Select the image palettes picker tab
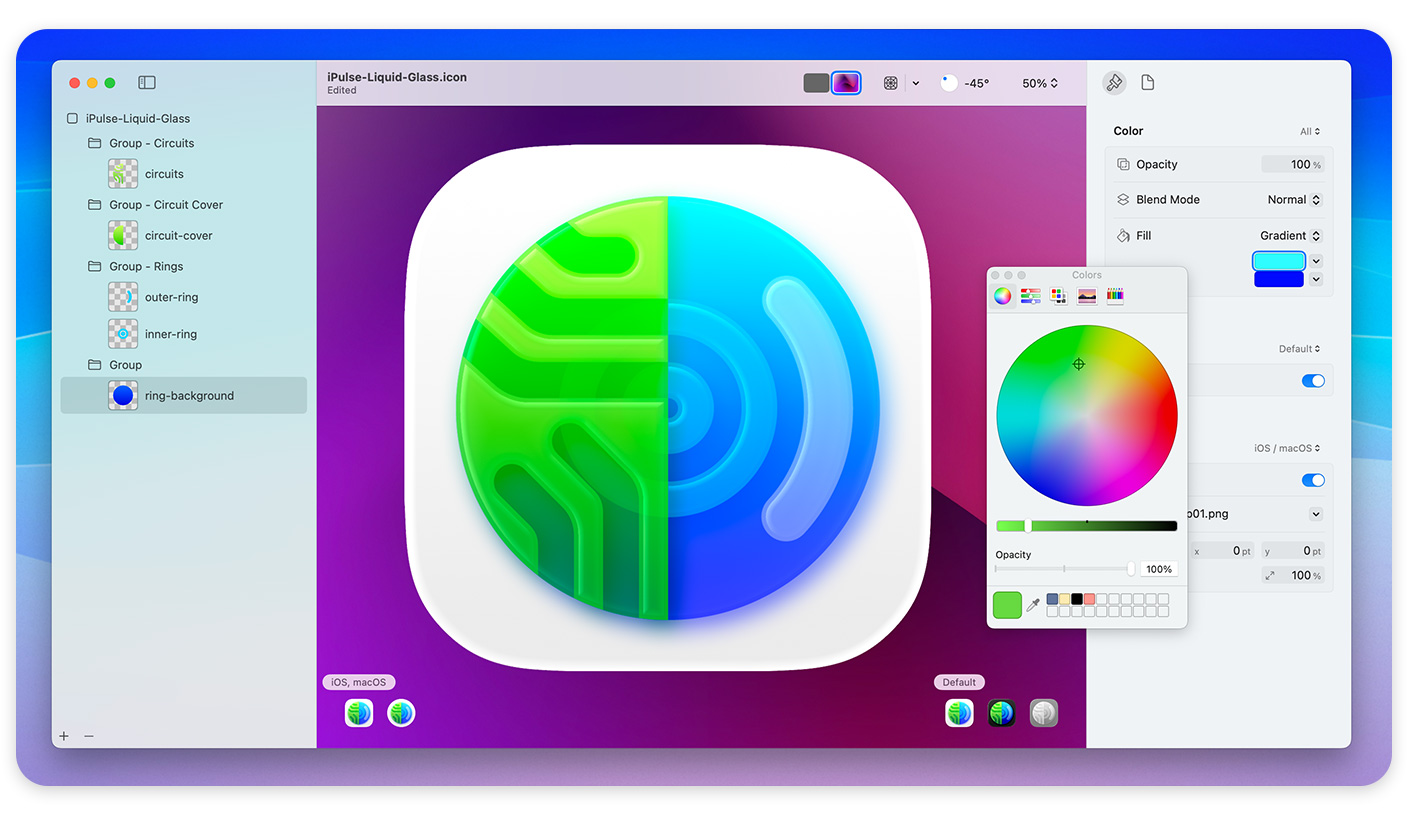This screenshot has height=820, width=1408. [1086, 296]
